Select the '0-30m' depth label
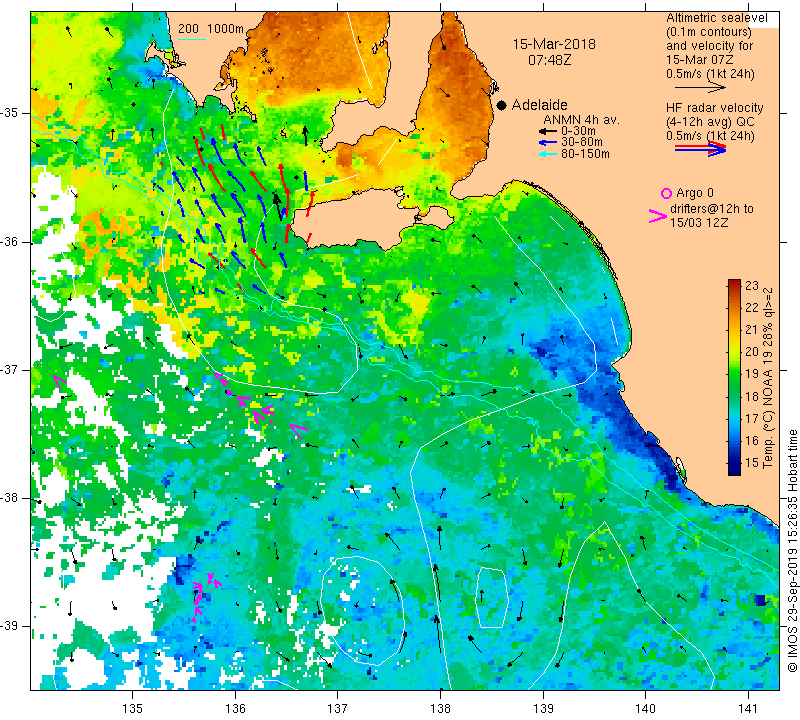Image resolution: width=800 pixels, height=720 pixels. click(x=578, y=131)
